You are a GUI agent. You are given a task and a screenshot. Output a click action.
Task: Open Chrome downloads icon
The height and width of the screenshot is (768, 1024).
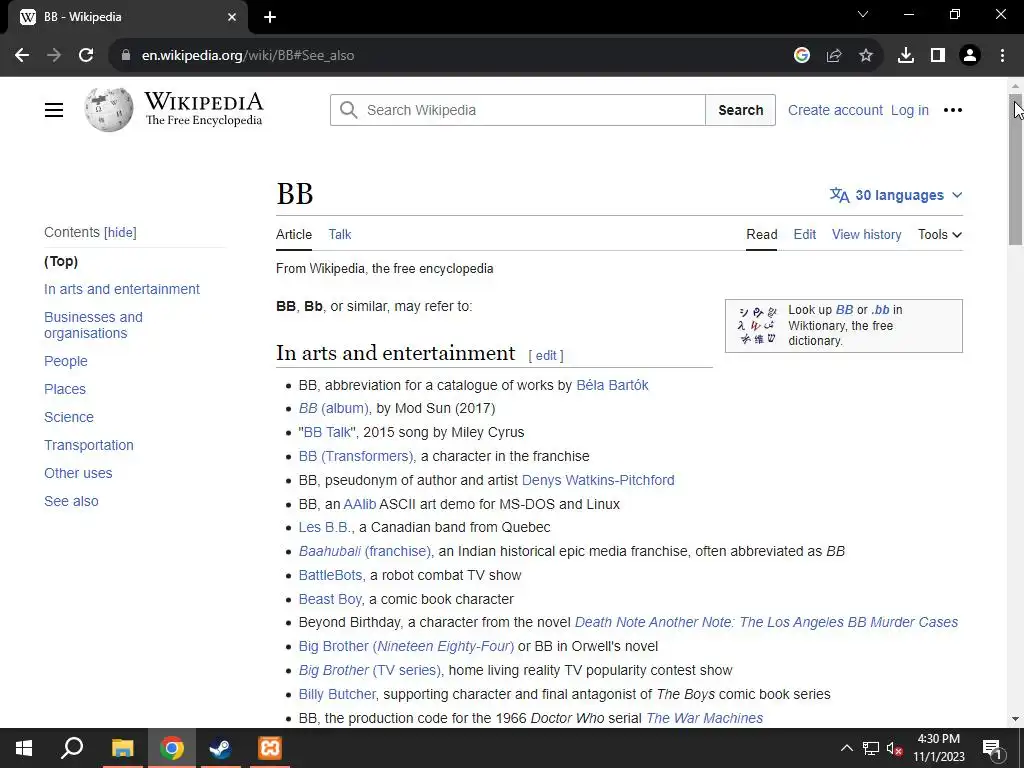tap(906, 56)
